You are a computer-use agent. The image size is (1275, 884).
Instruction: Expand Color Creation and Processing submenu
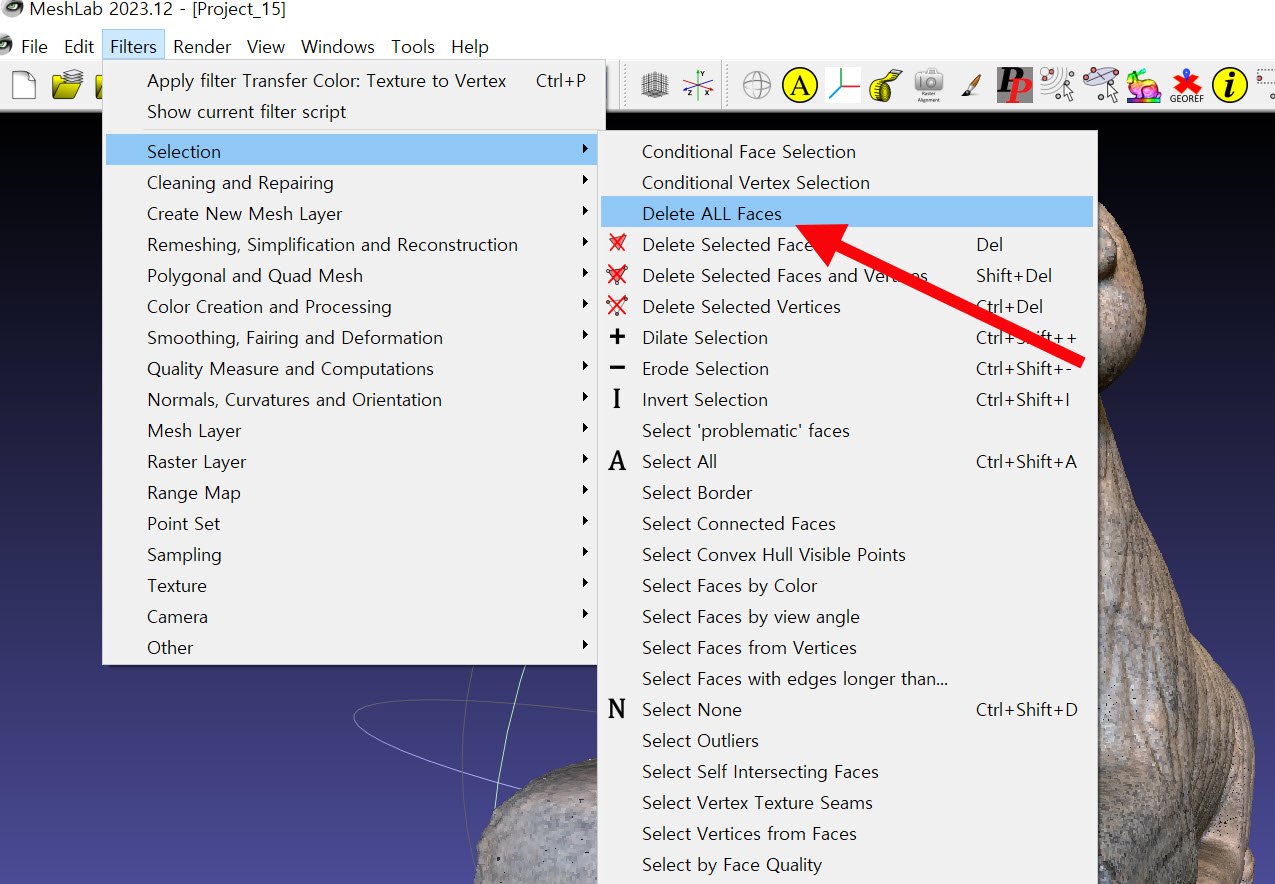(x=354, y=306)
